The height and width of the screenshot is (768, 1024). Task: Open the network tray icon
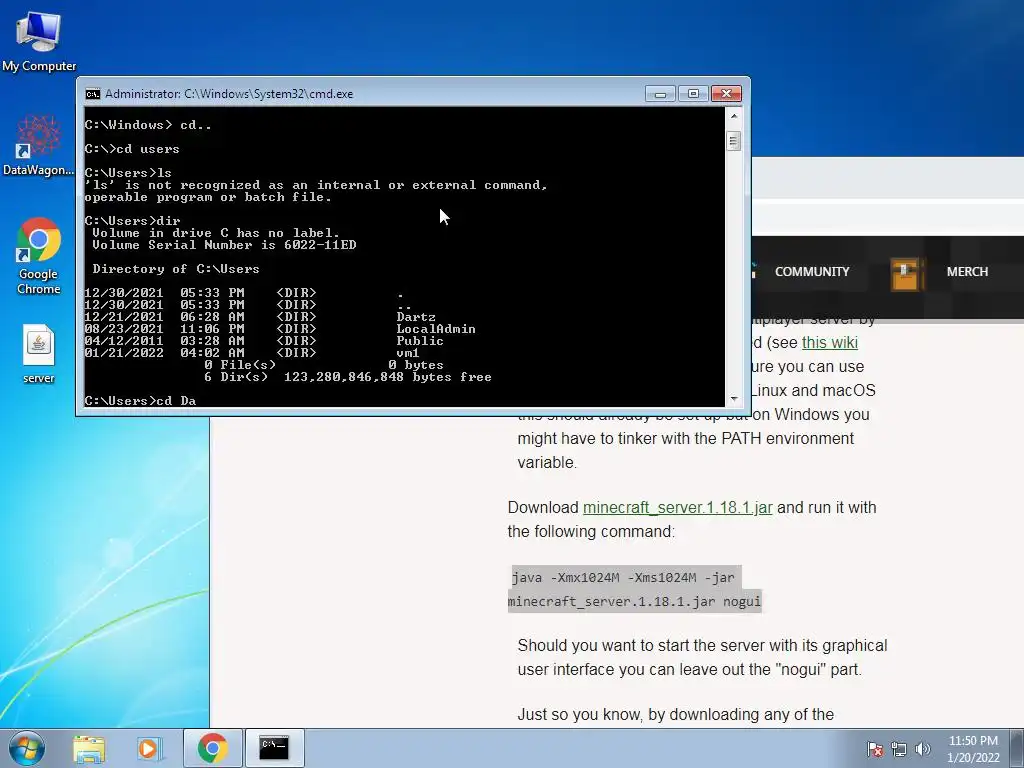(899, 749)
